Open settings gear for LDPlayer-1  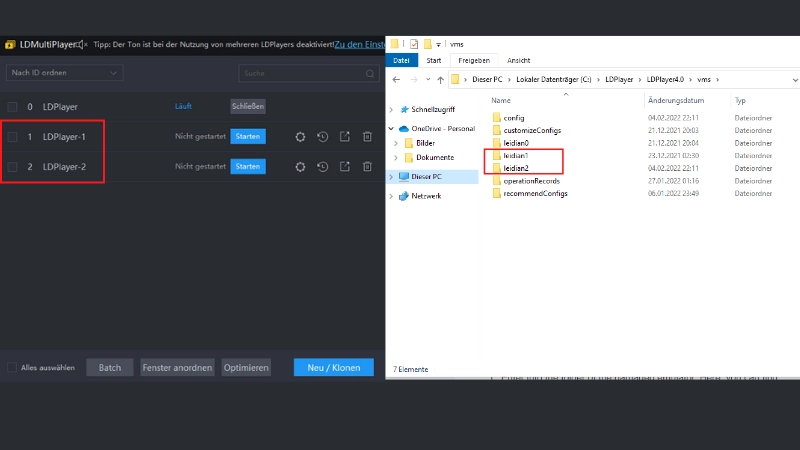click(300, 137)
